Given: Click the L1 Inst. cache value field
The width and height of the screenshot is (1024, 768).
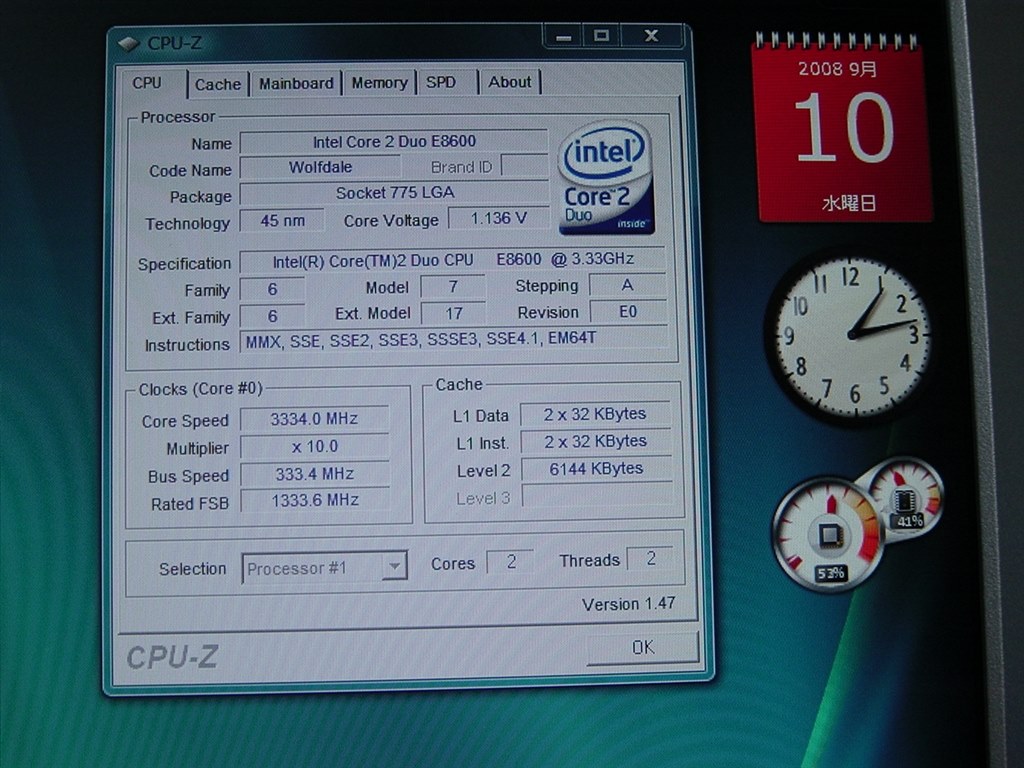Looking at the screenshot, I should pyautogui.click(x=596, y=441).
